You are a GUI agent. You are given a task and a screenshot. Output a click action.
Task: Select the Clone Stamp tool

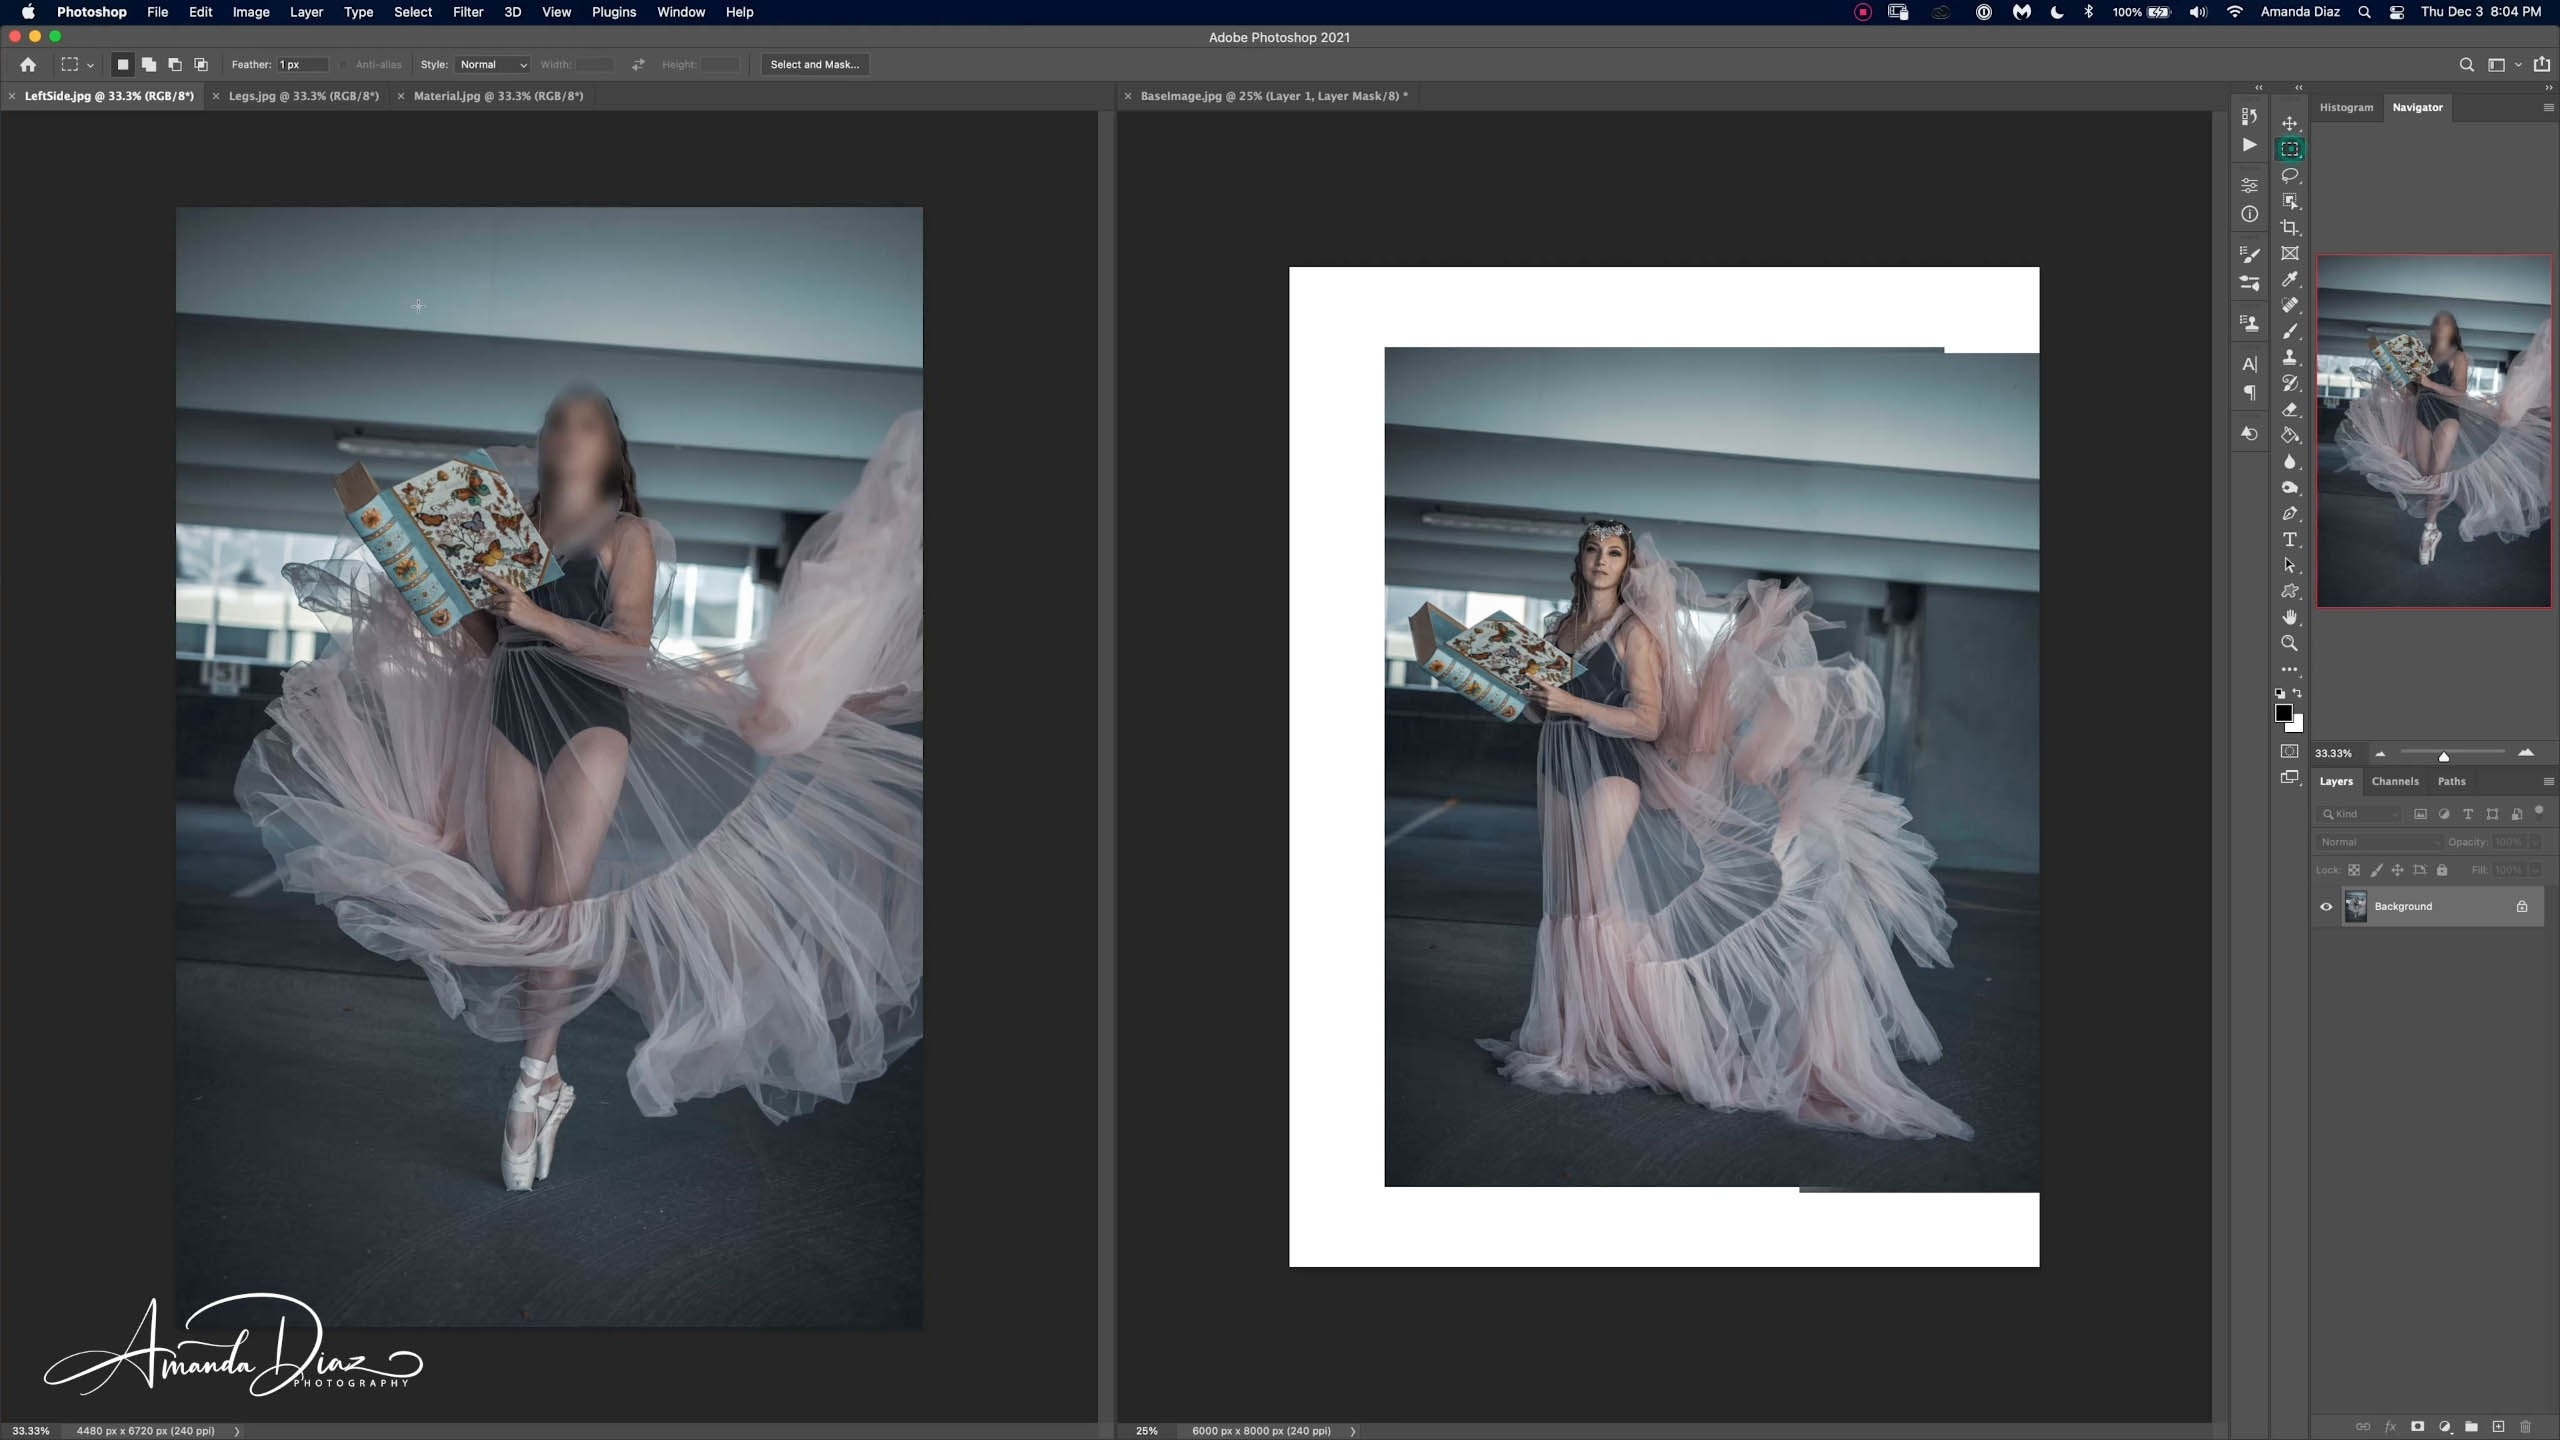point(2289,358)
